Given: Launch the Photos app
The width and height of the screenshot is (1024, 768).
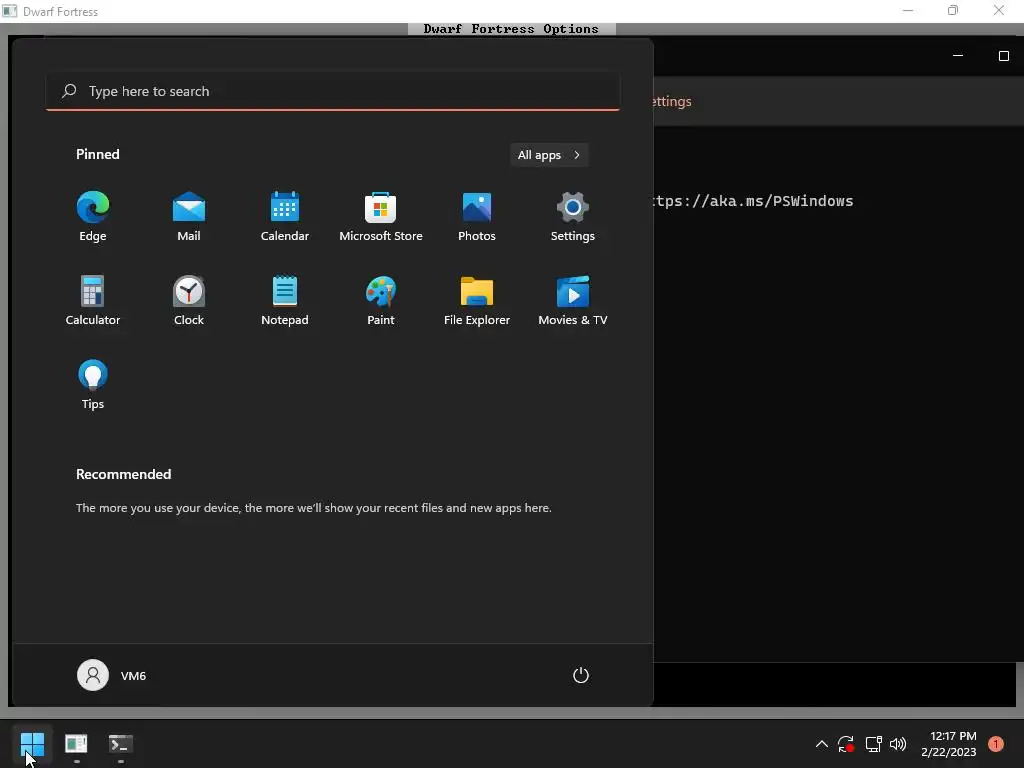Looking at the screenshot, I should [477, 217].
